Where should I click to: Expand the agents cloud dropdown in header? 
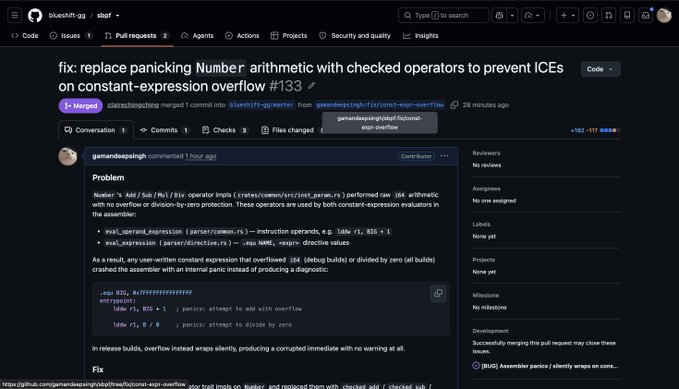click(x=533, y=15)
